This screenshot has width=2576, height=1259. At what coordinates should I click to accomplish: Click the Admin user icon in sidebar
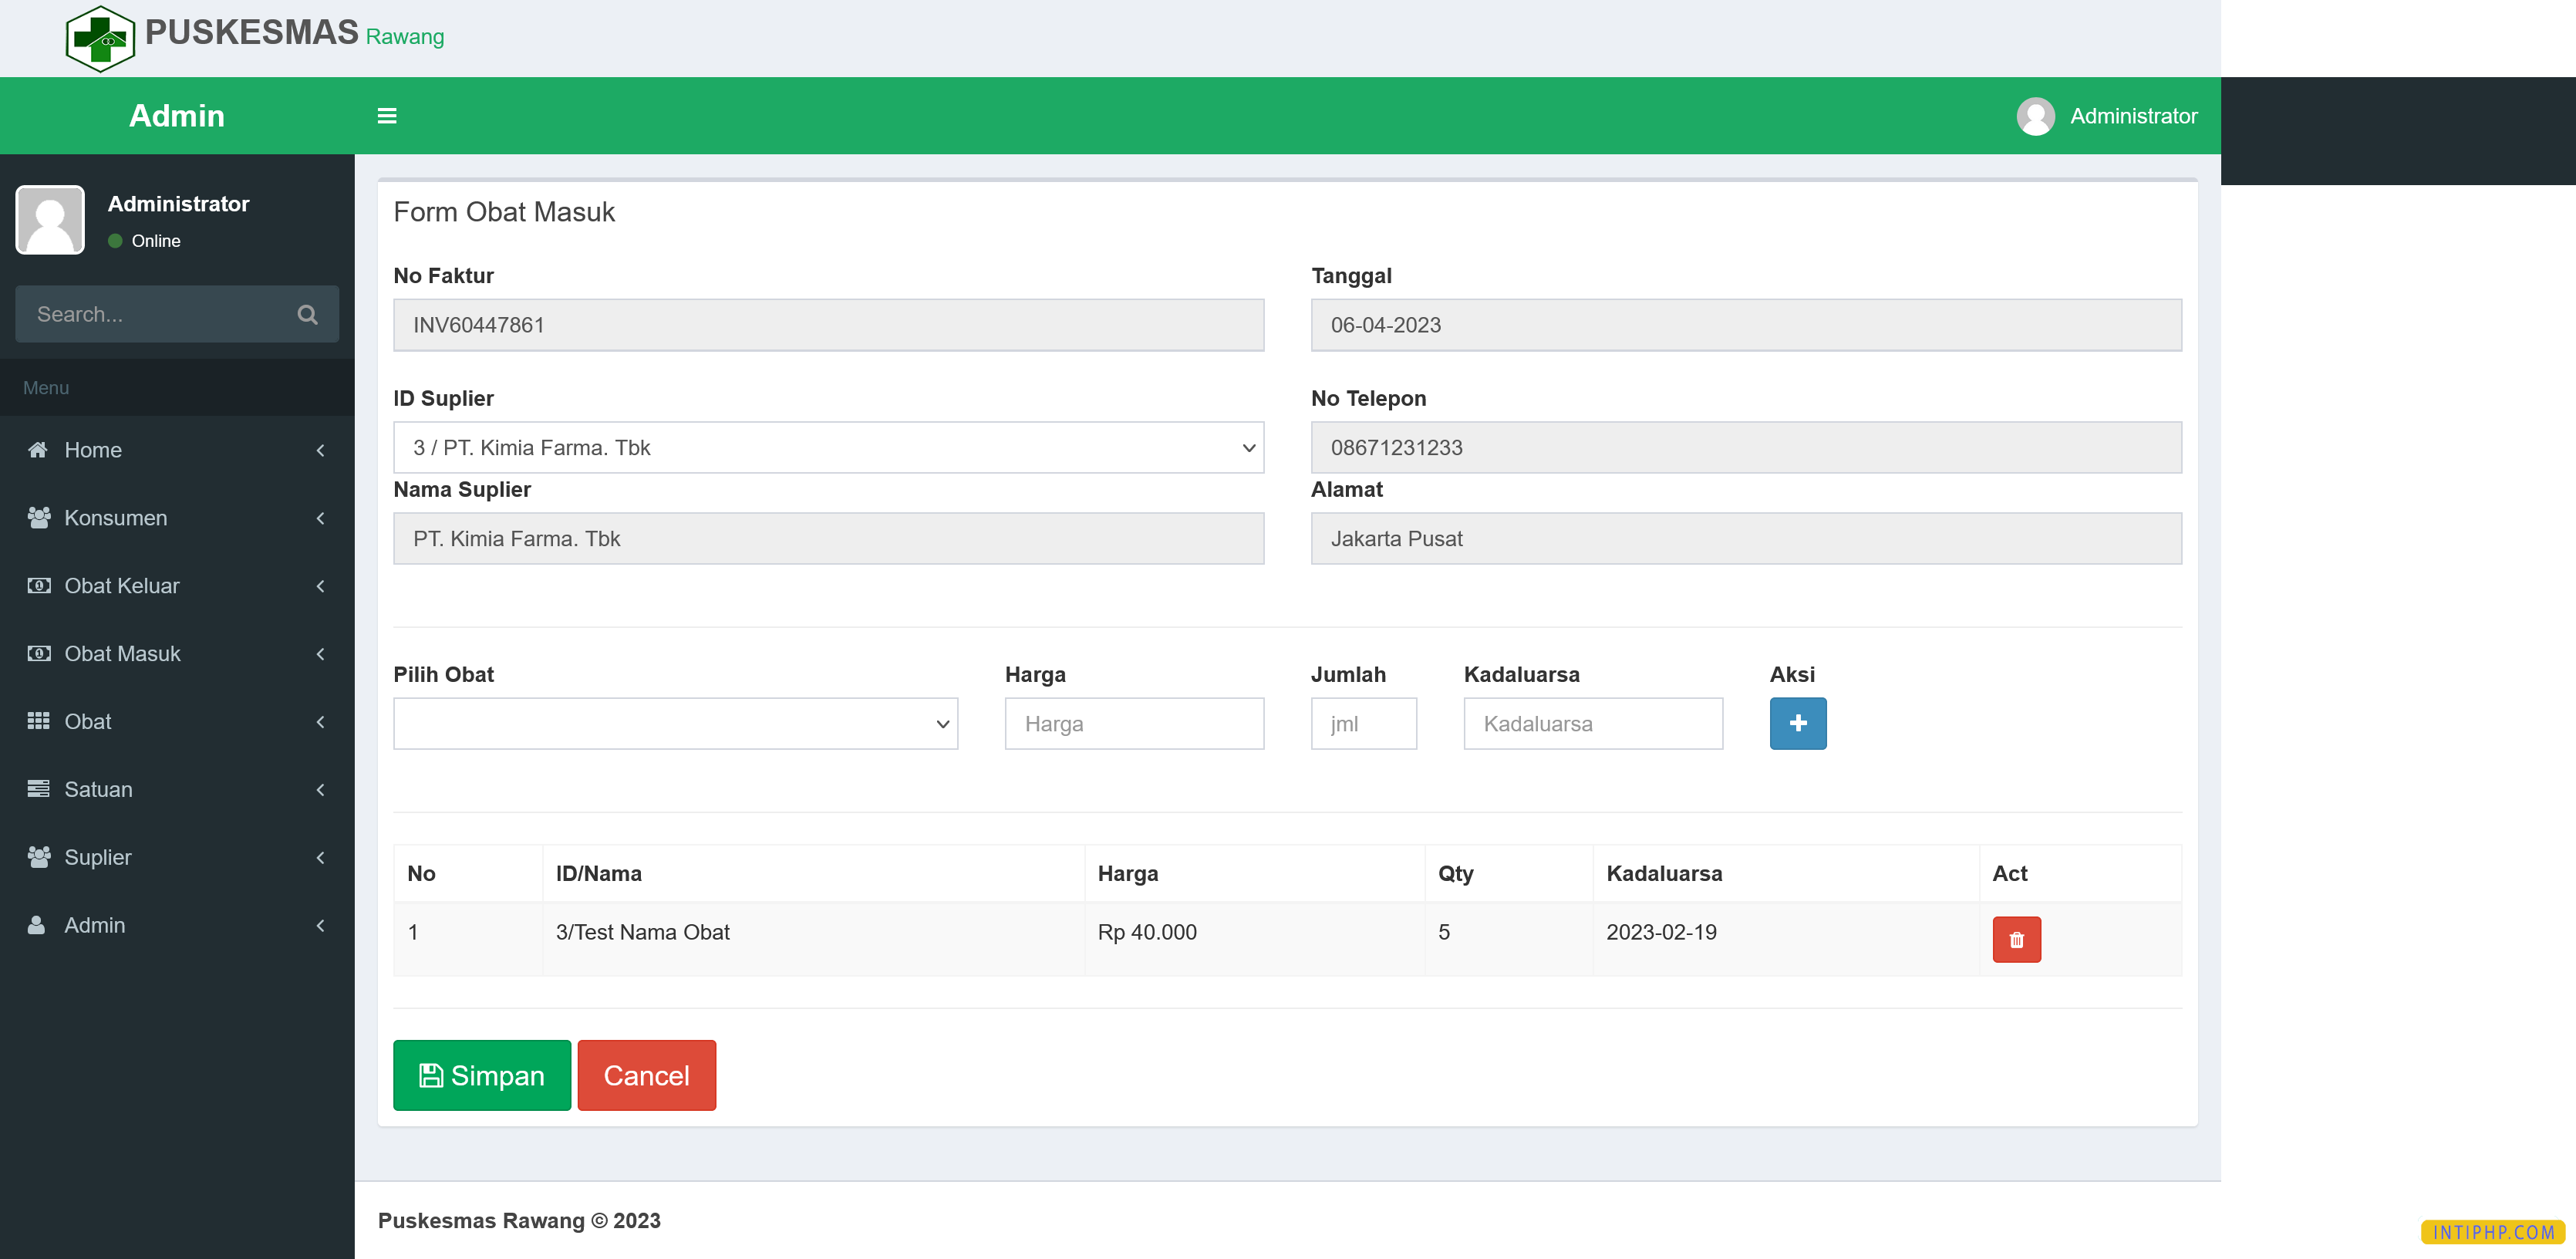click(36, 925)
